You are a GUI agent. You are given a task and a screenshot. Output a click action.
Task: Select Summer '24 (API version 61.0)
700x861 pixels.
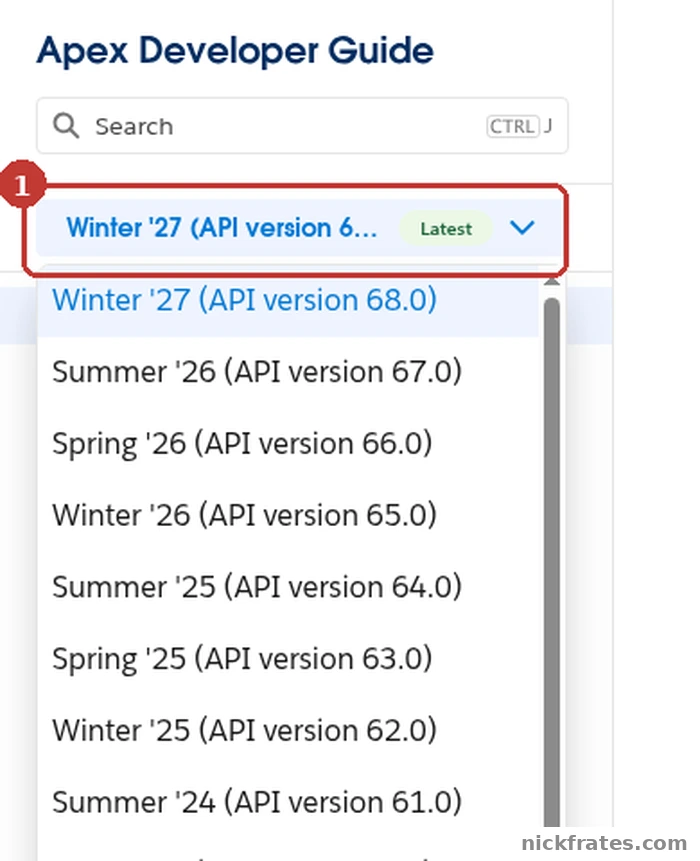288,802
